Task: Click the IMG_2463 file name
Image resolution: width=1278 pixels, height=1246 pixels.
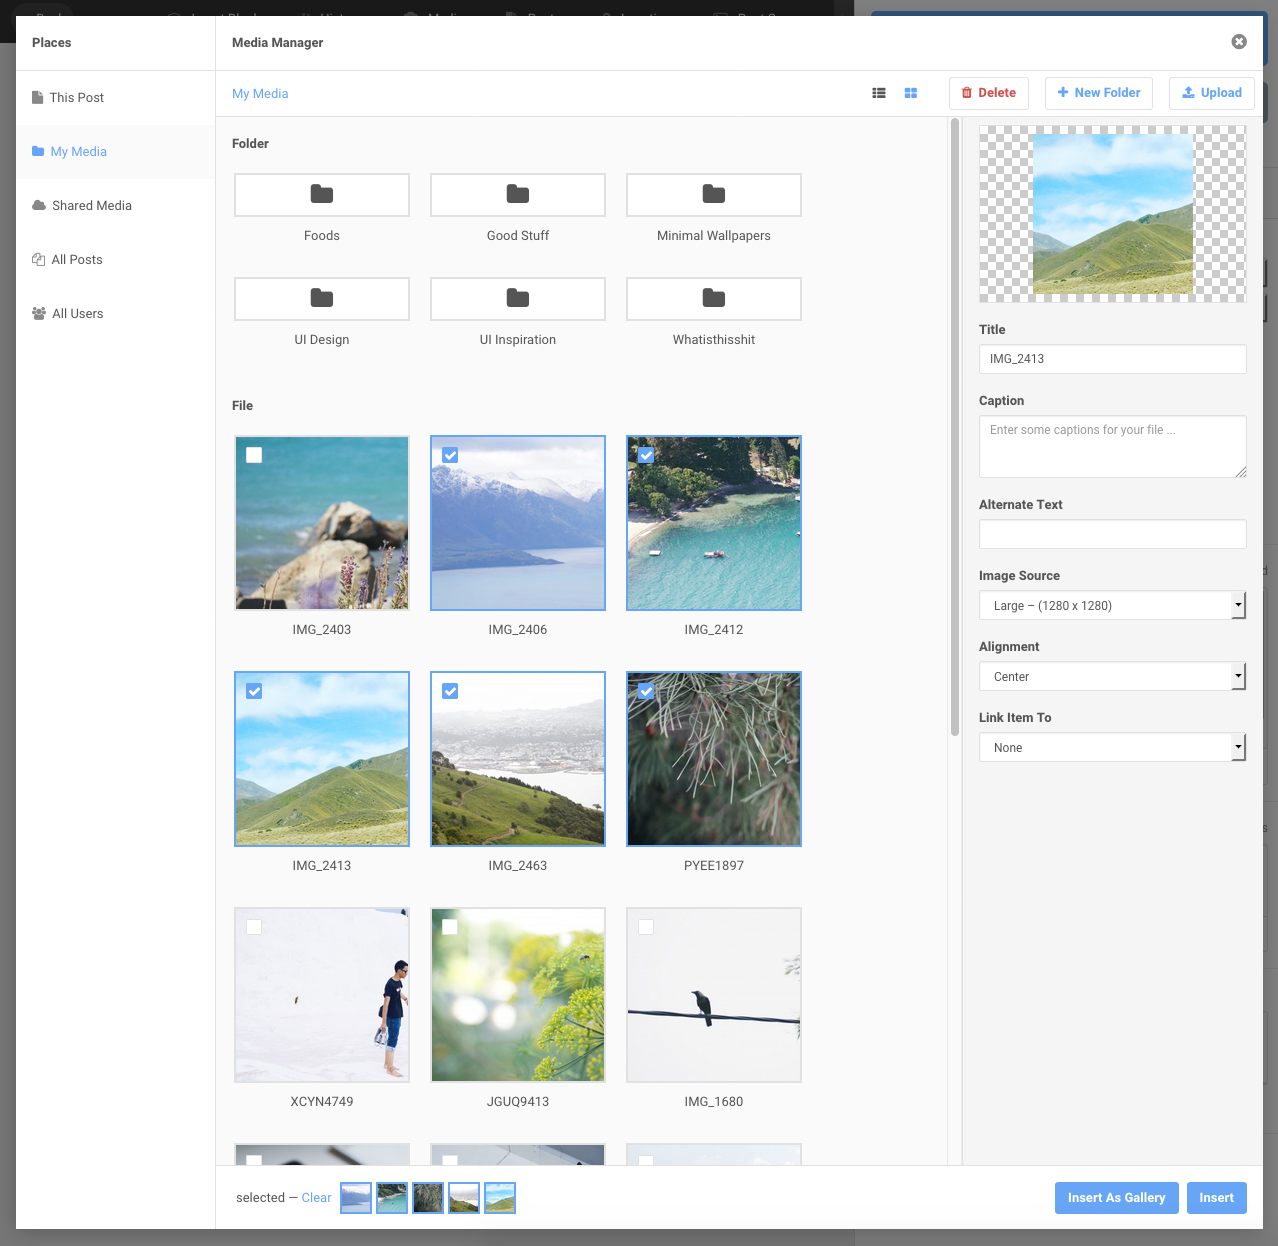Action: (x=518, y=866)
